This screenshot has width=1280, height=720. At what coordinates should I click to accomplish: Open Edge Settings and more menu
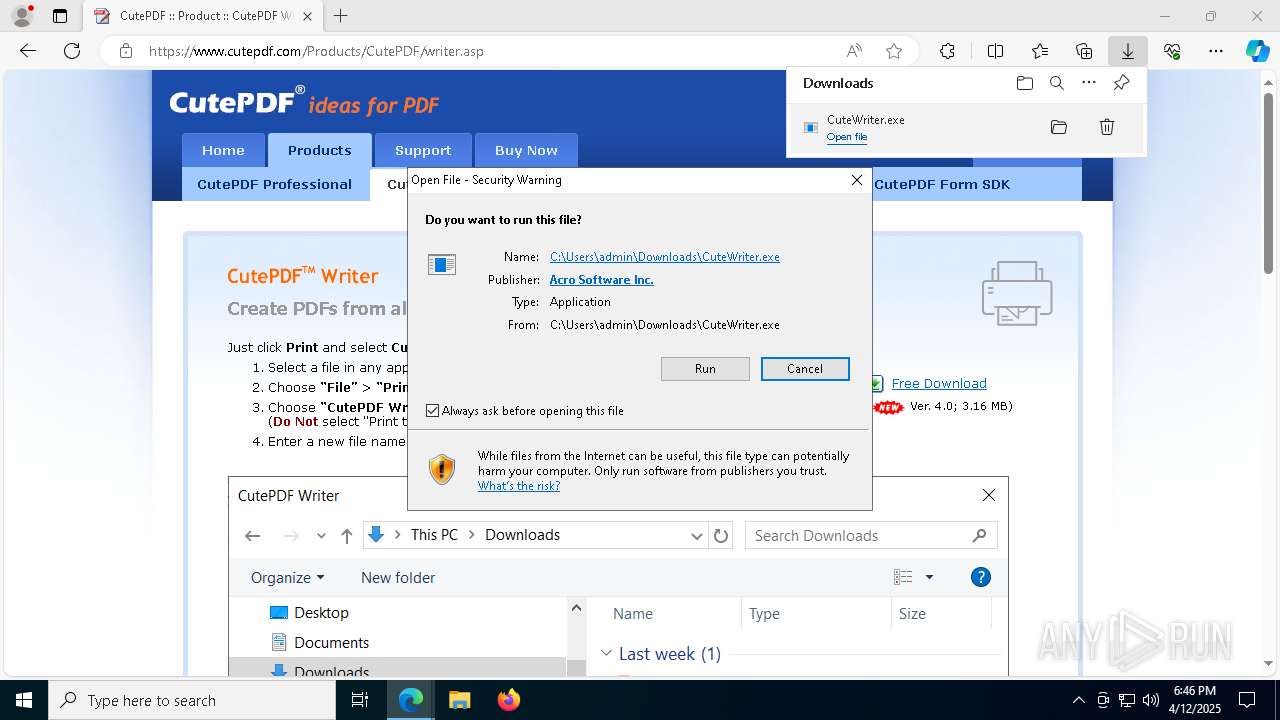(1216, 51)
